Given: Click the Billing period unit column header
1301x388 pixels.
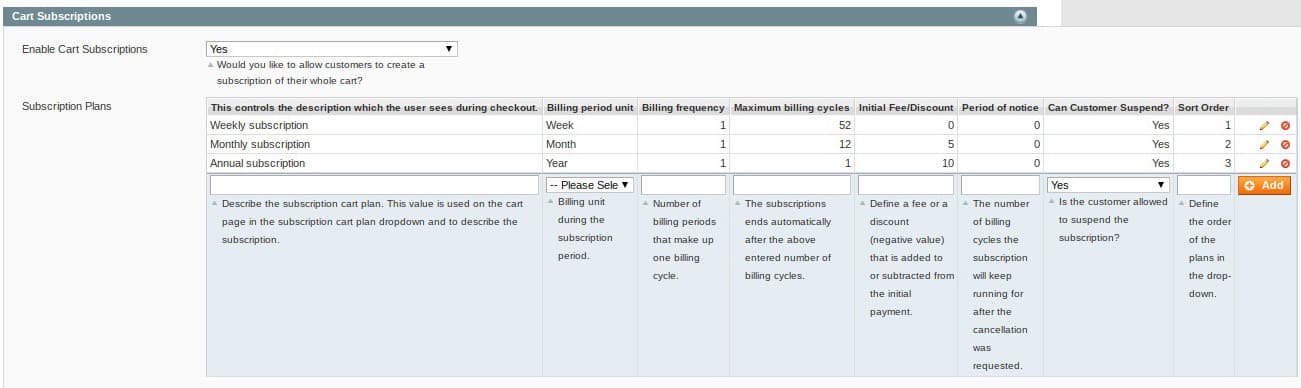Looking at the screenshot, I should tap(590, 107).
